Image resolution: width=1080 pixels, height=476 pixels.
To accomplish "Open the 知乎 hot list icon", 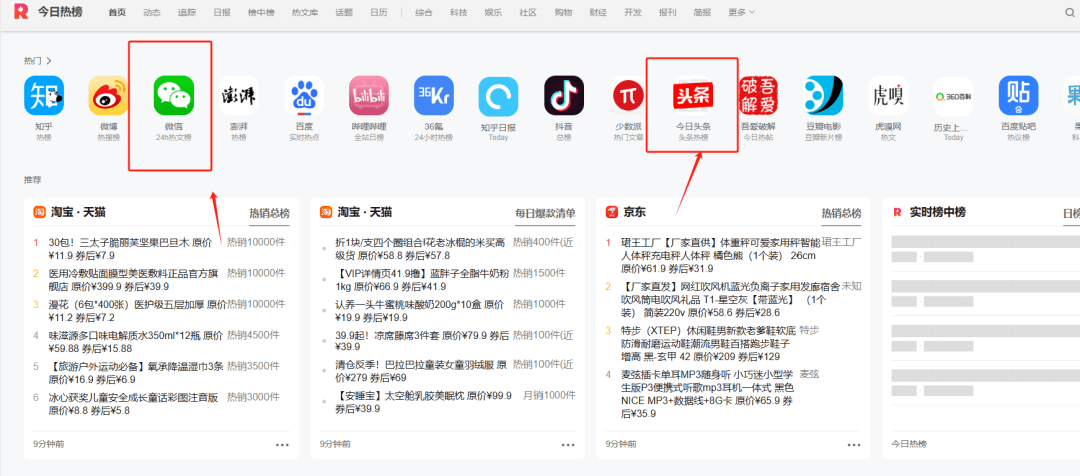I will (43, 95).
